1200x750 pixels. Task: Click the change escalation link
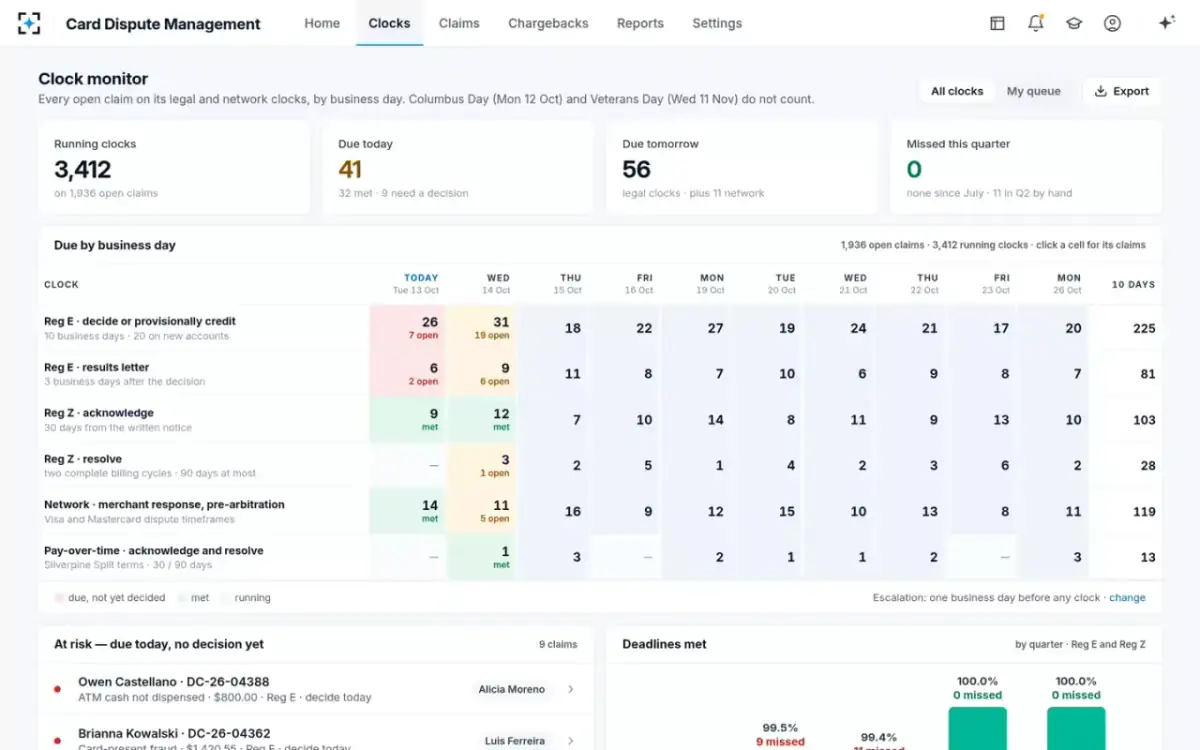(x=1127, y=598)
